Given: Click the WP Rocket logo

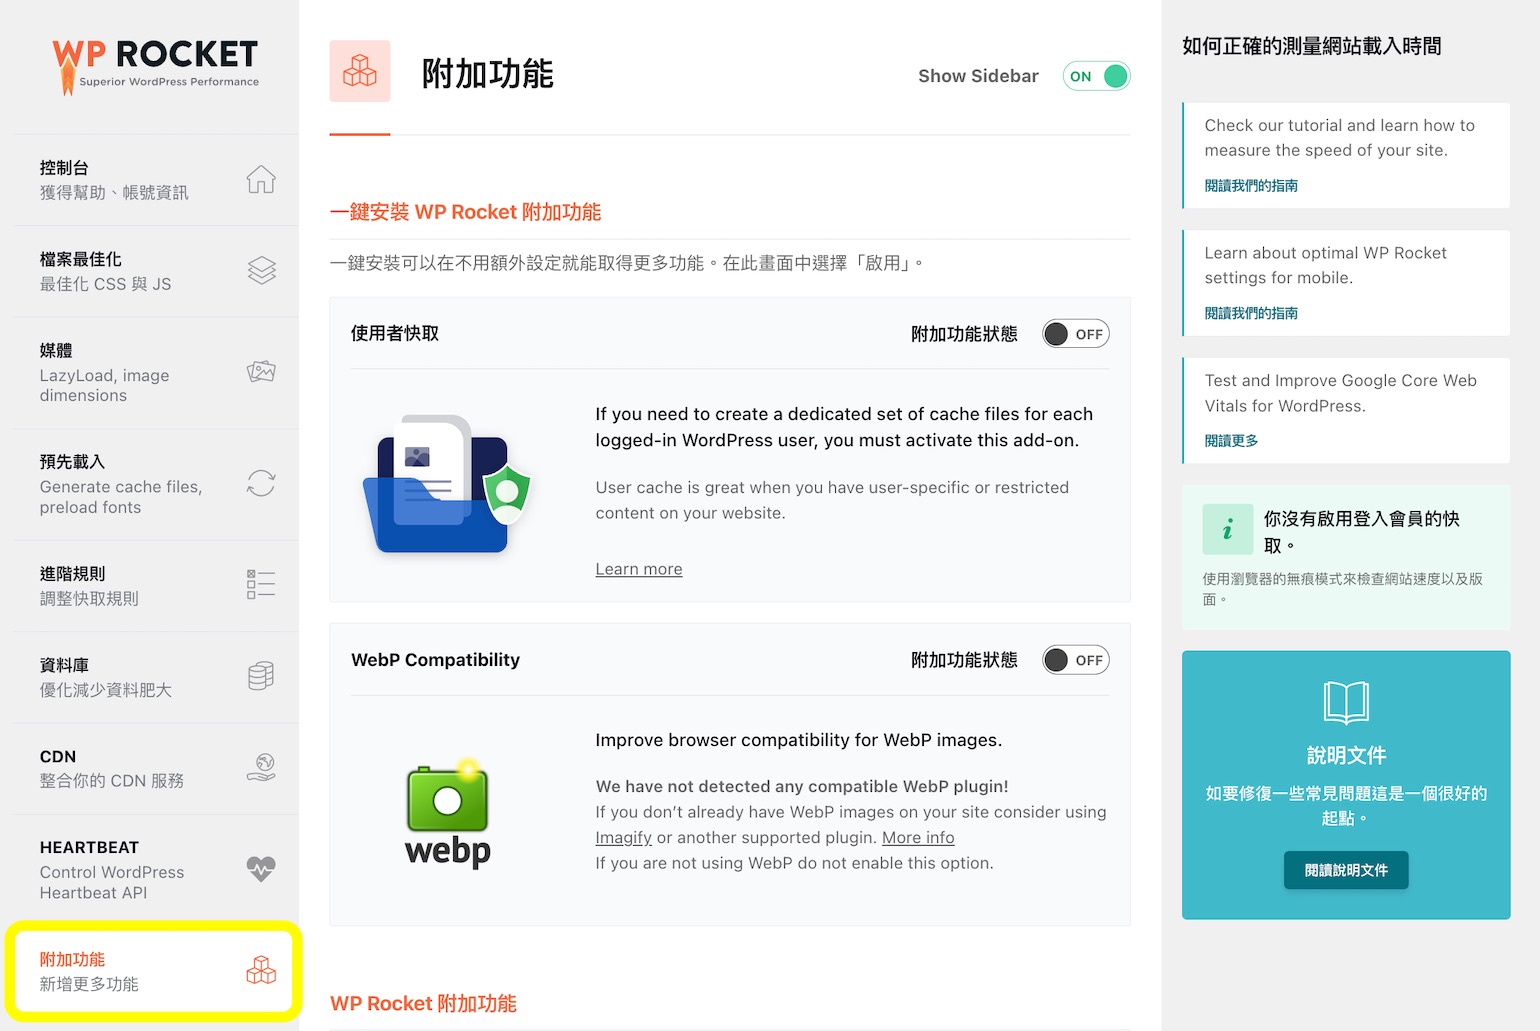Looking at the screenshot, I should (155, 66).
